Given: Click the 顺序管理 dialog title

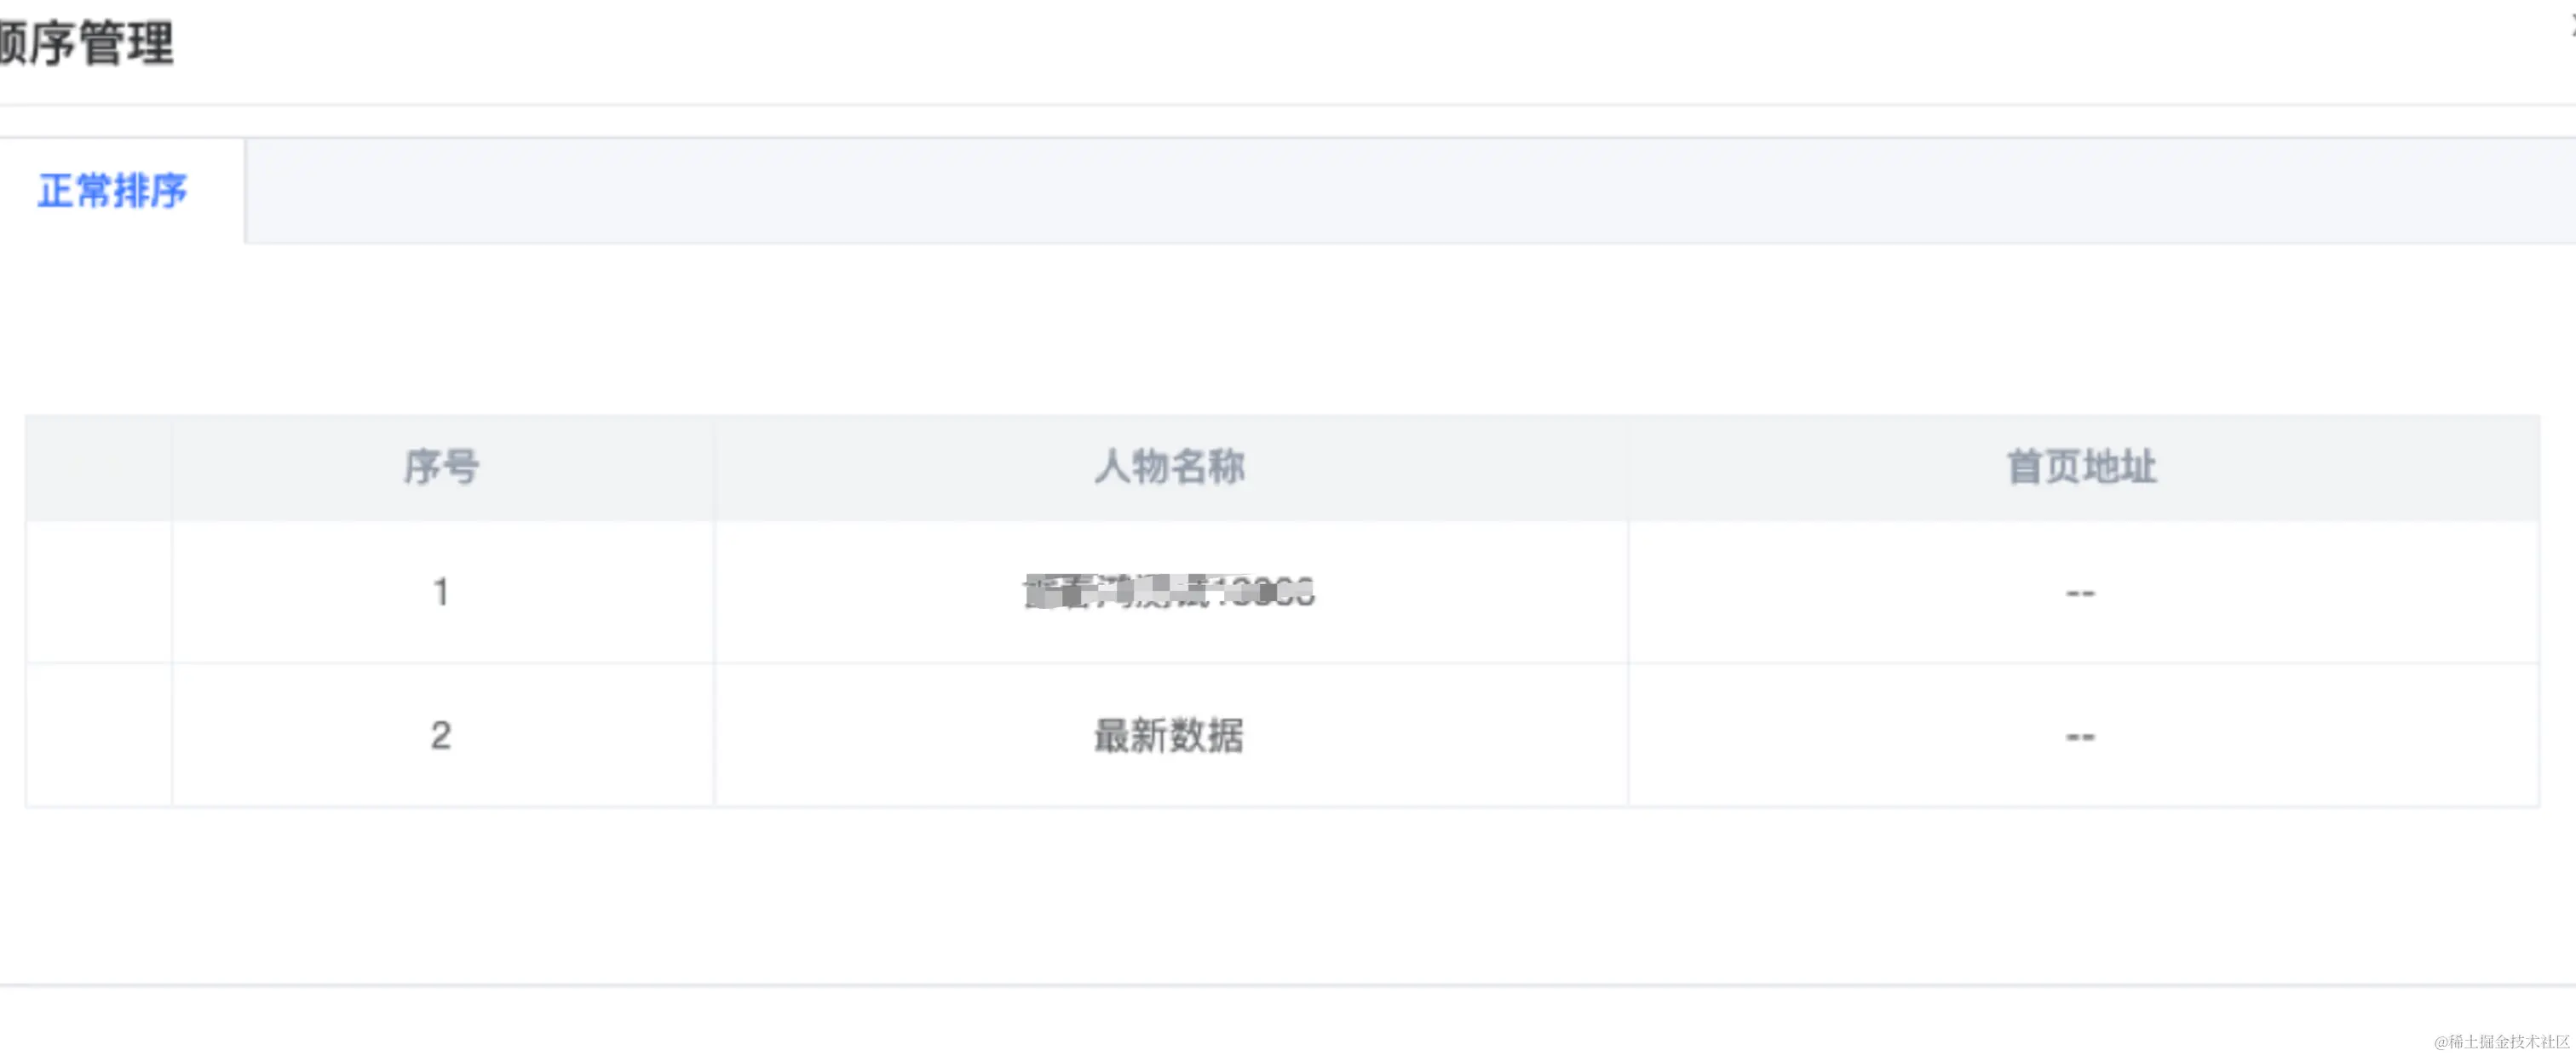Looking at the screenshot, I should click(86, 44).
